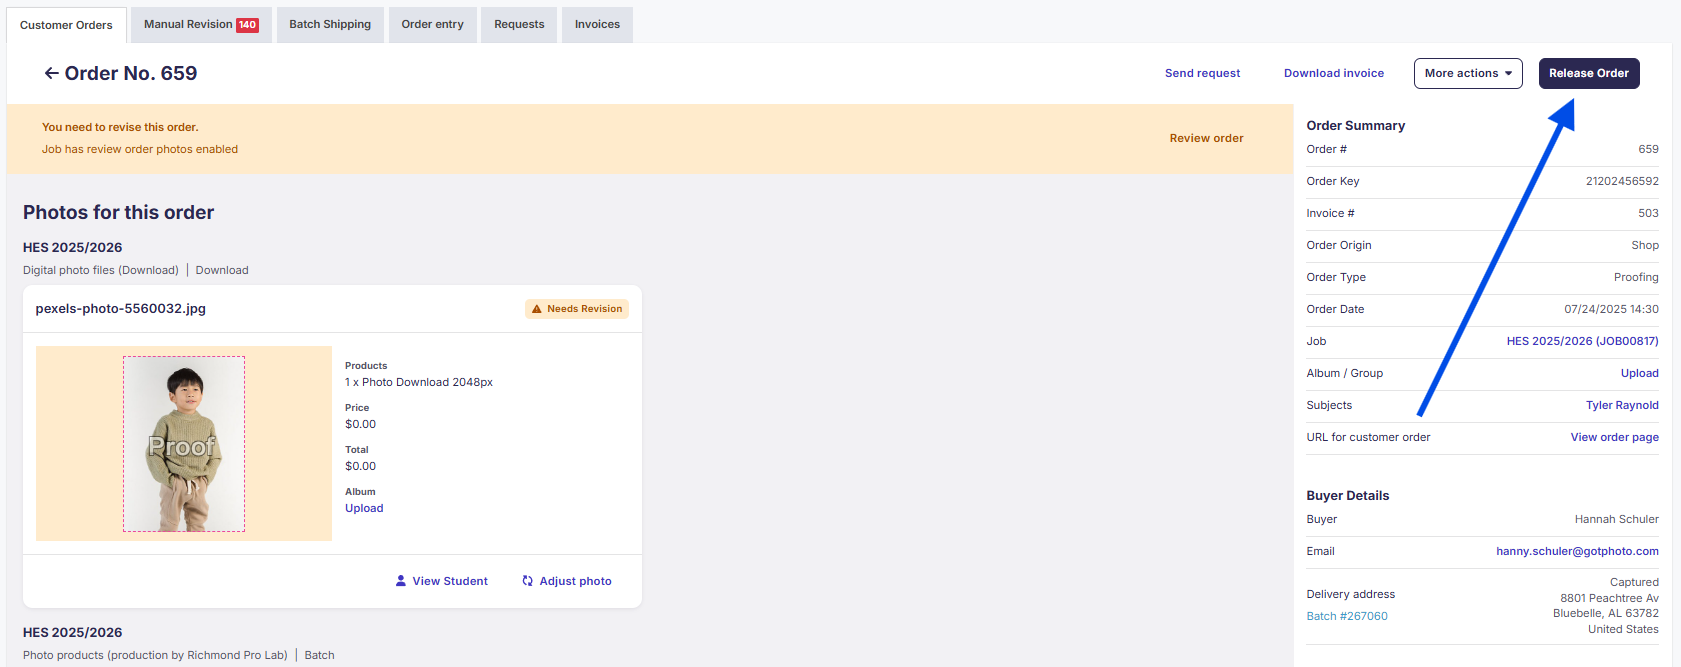Go back using the arrow beside Order No. 659
Image resolution: width=1681 pixels, height=667 pixels.
[51, 73]
